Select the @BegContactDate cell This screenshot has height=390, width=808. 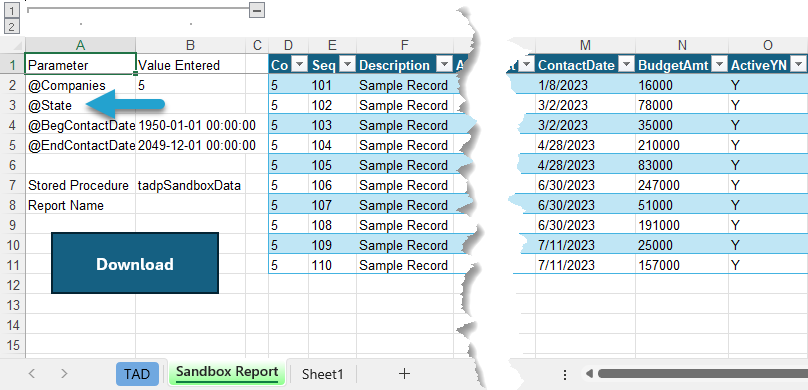[x=80, y=125]
